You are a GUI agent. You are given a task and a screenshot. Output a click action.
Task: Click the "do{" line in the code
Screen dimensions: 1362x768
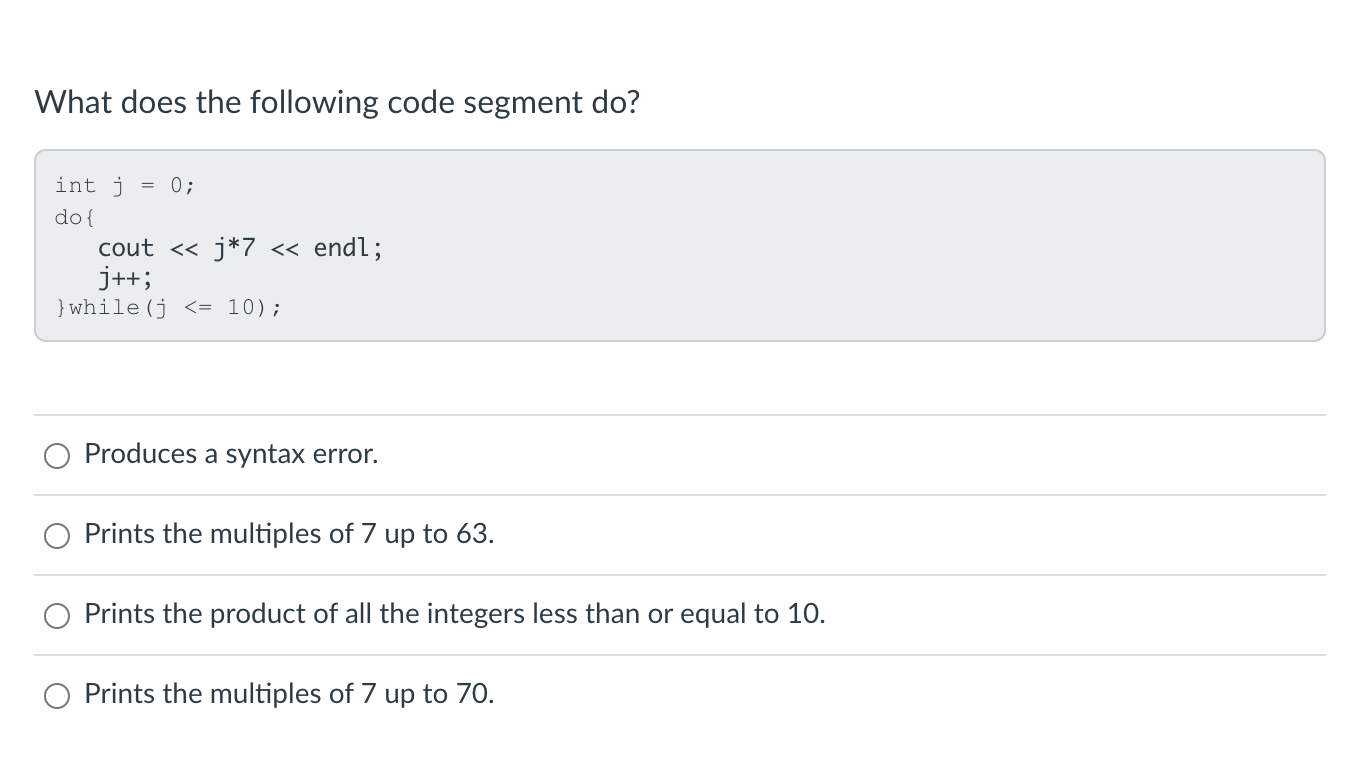tap(75, 216)
